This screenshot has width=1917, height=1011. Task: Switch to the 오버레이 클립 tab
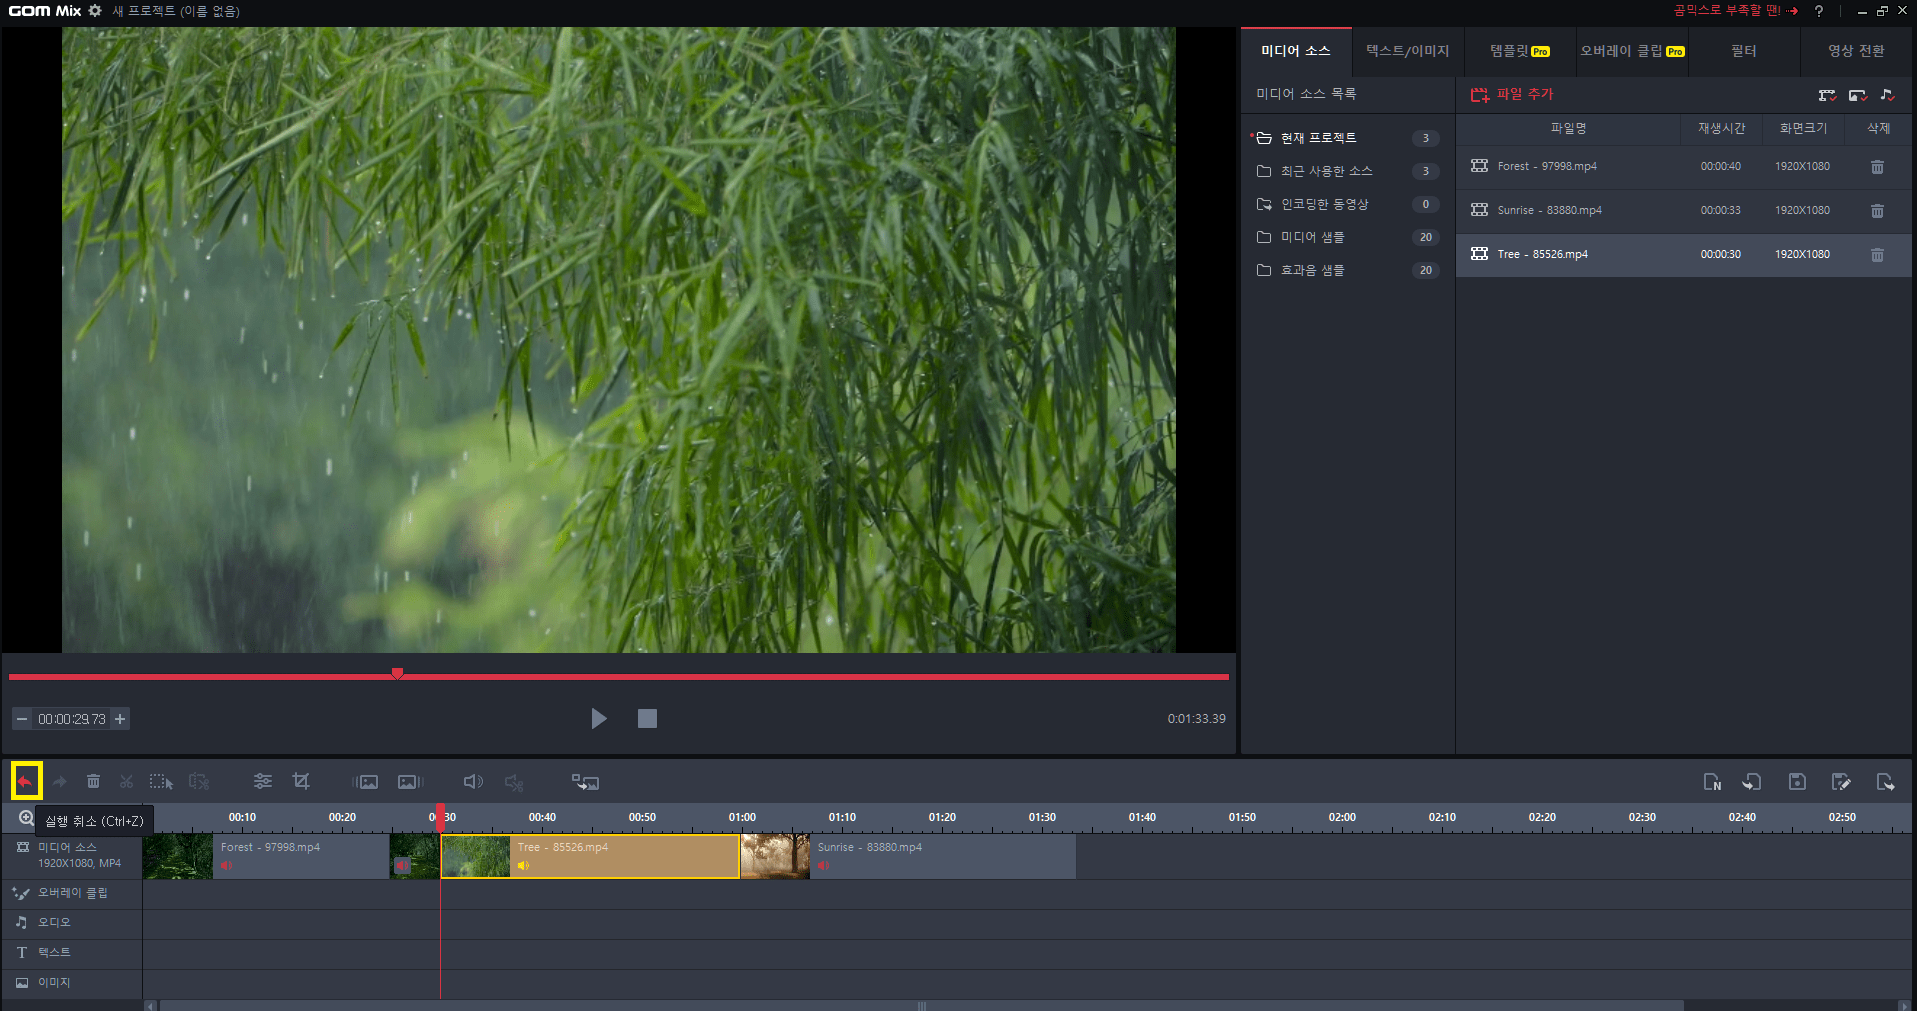tap(1632, 51)
